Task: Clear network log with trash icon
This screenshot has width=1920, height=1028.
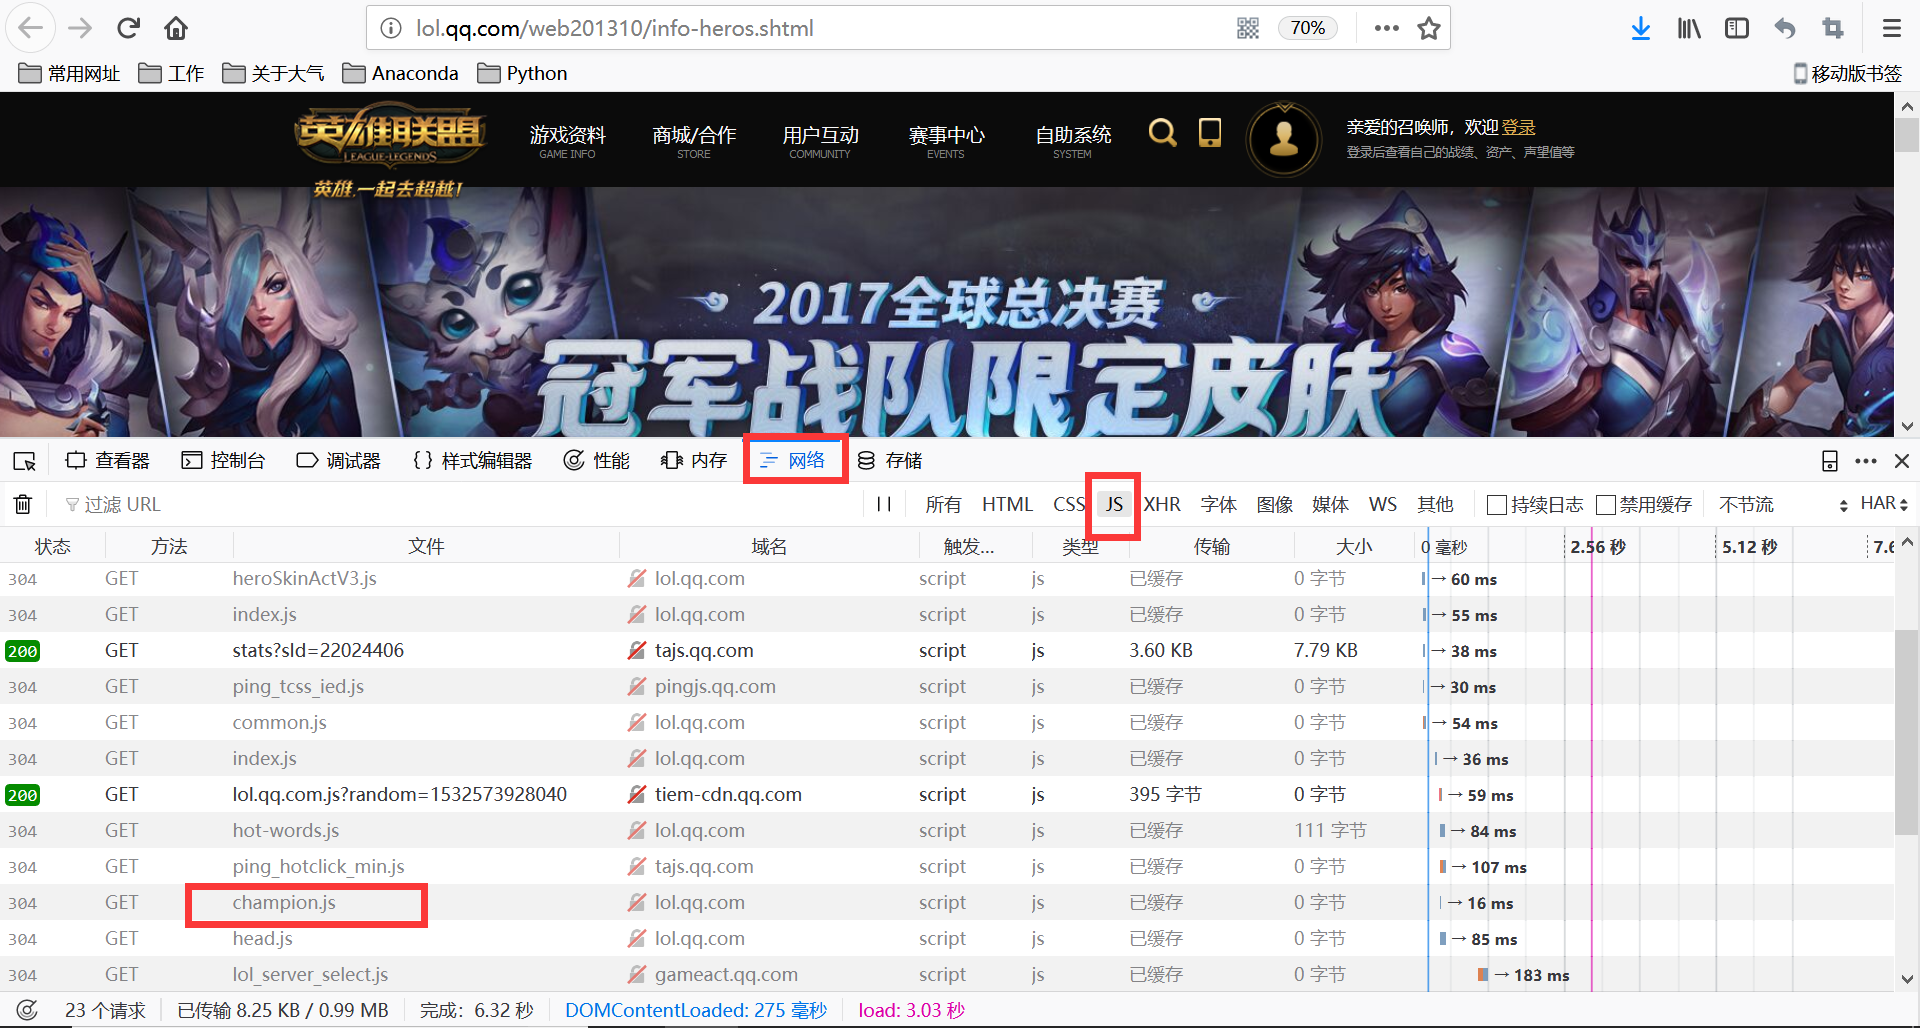Action: (x=23, y=504)
